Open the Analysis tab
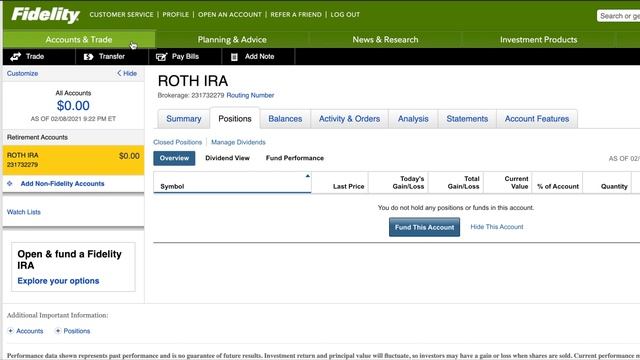 (413, 119)
